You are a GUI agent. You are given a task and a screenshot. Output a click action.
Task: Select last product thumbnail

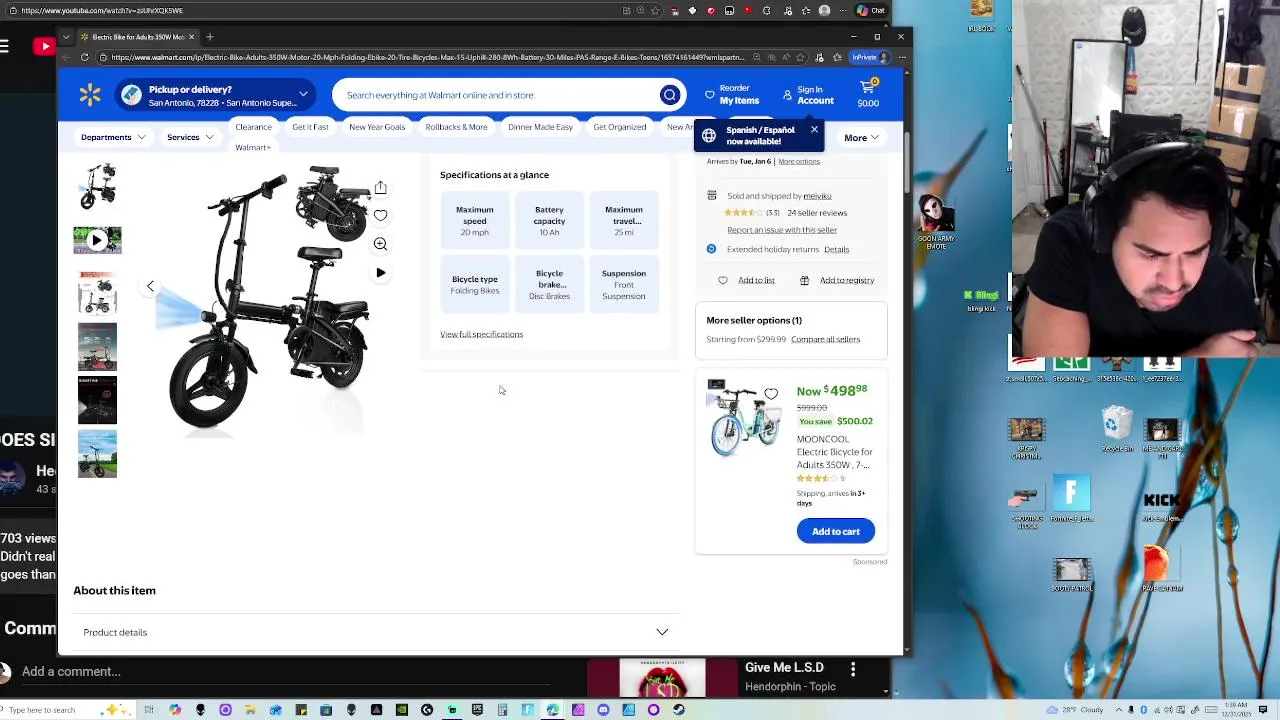click(97, 454)
